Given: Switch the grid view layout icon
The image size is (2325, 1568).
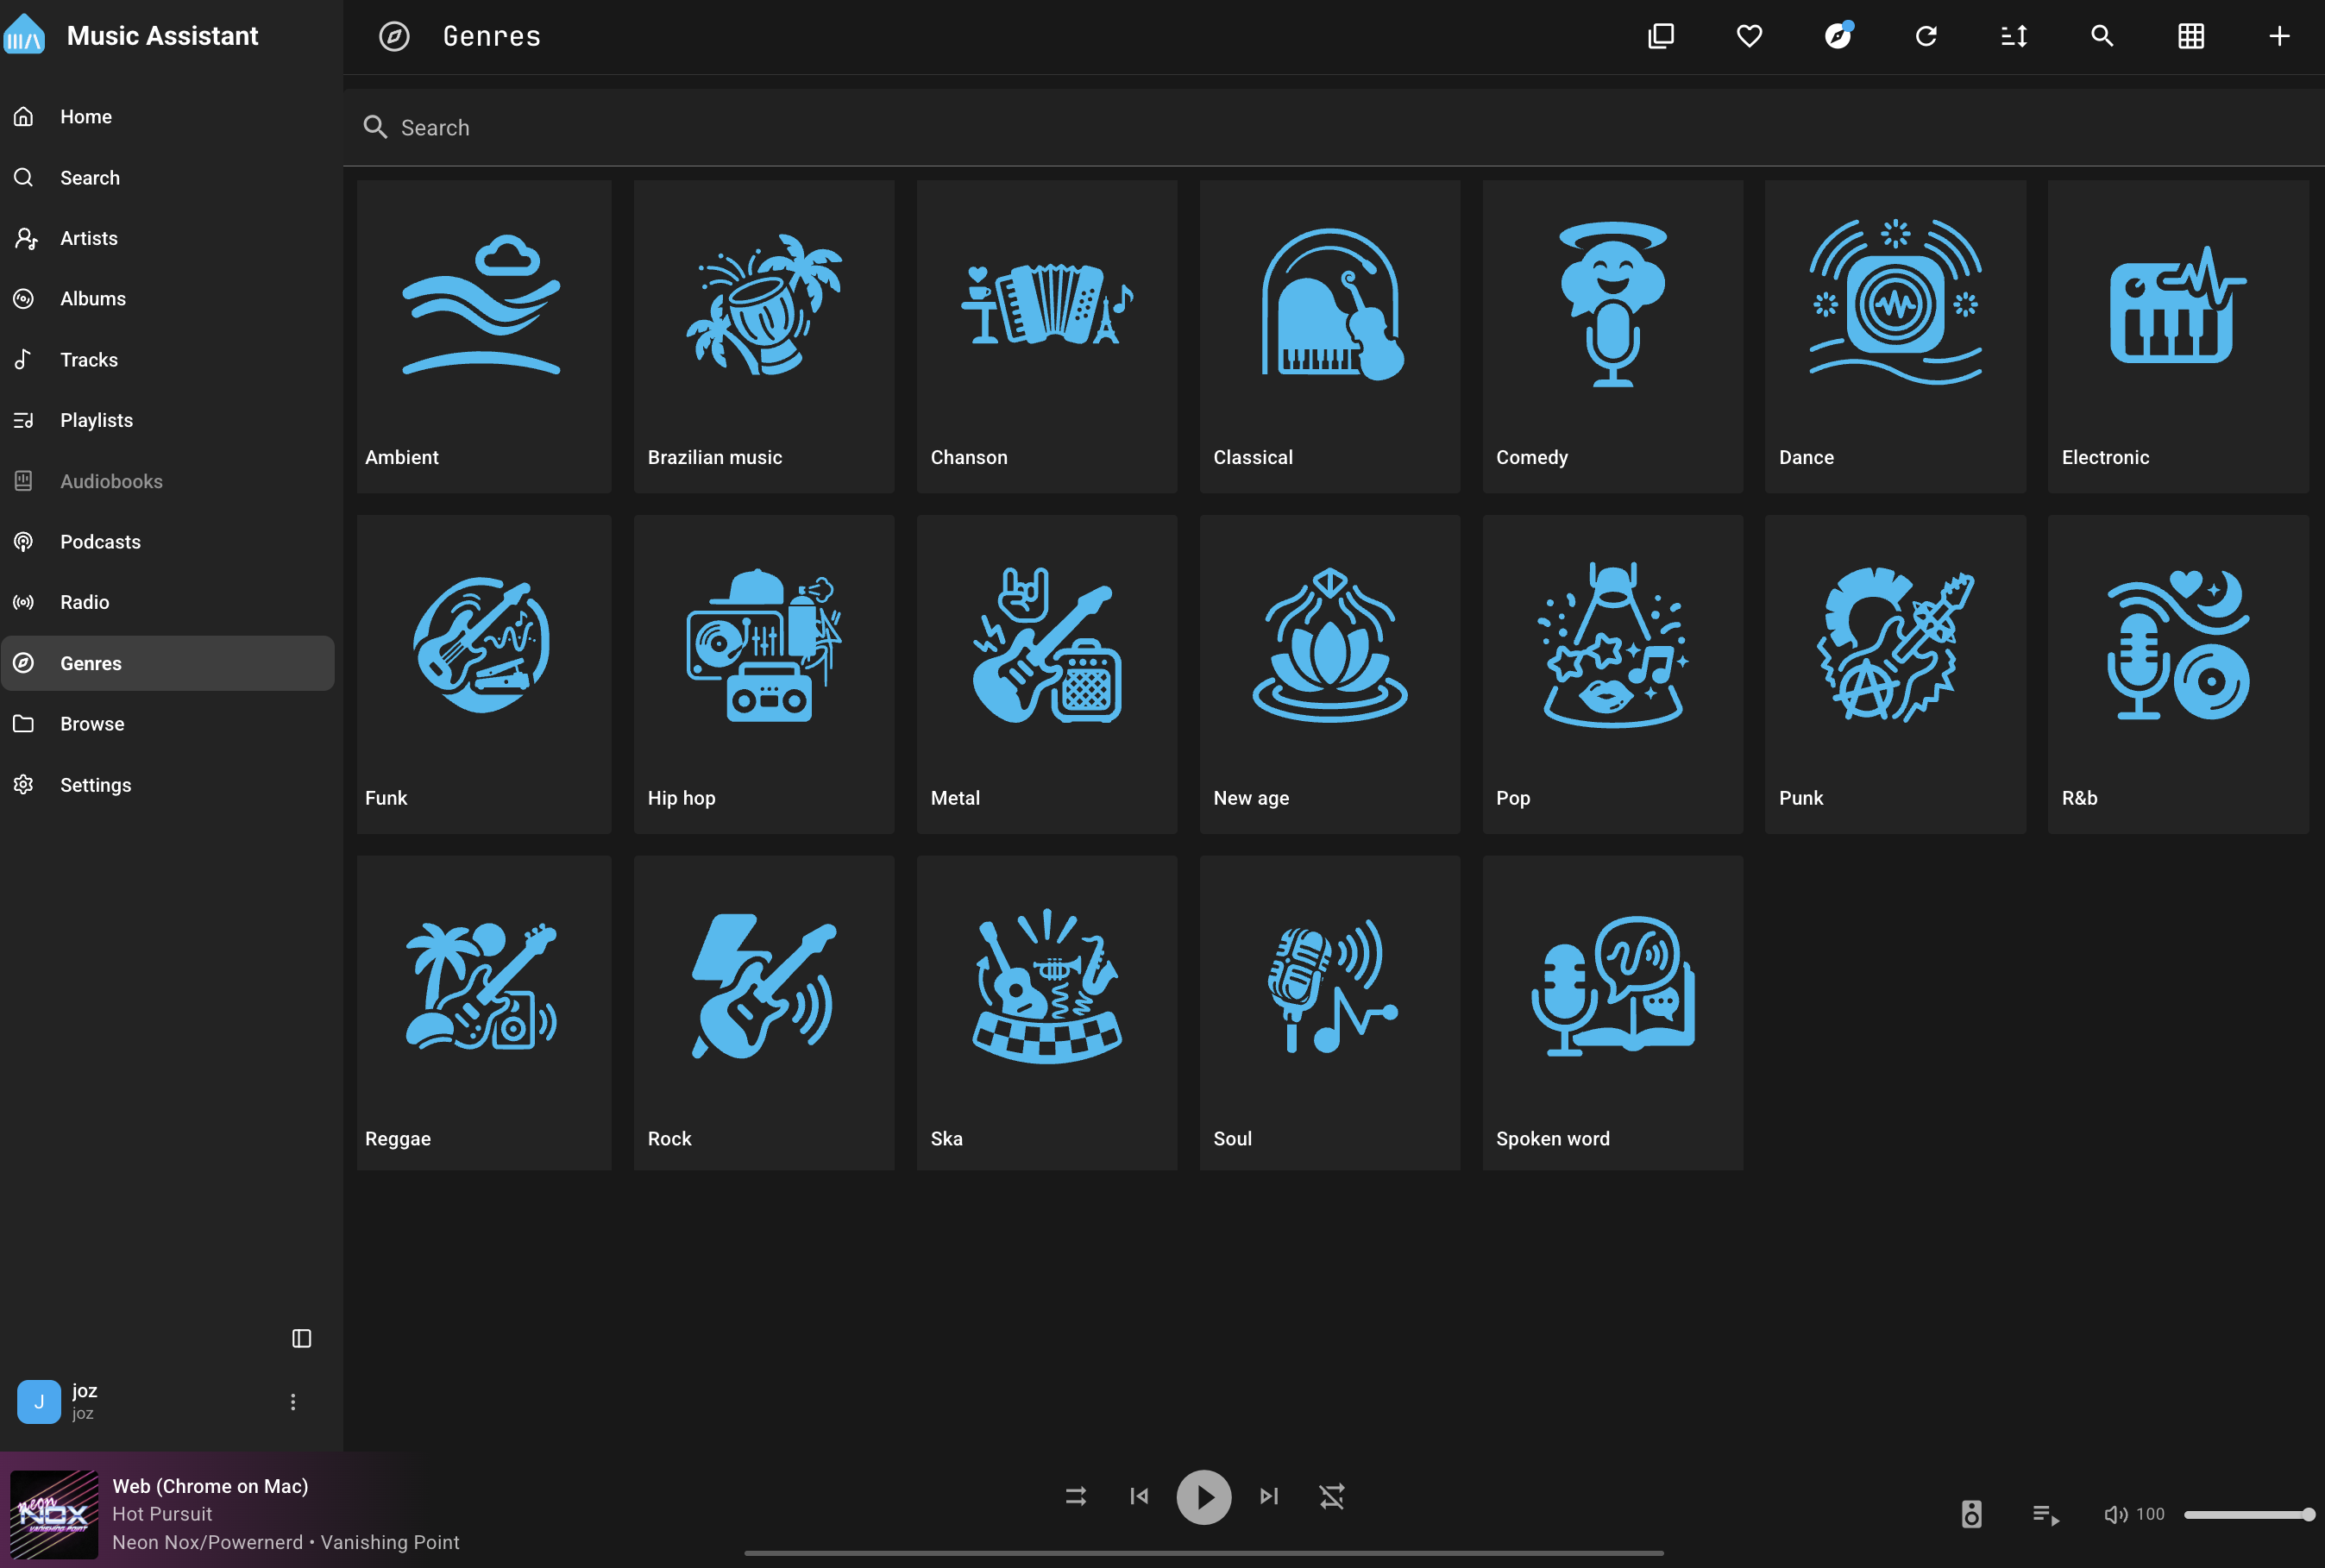Looking at the screenshot, I should (2191, 37).
